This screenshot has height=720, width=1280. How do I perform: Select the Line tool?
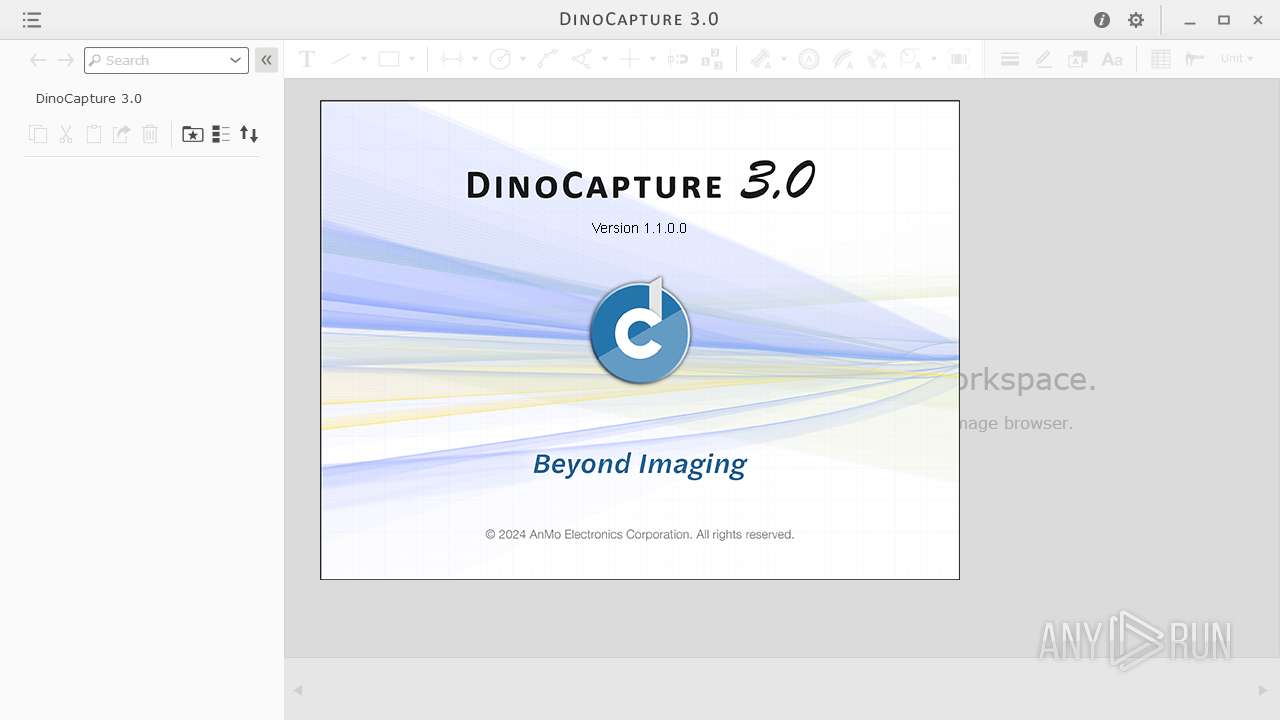[x=341, y=59]
